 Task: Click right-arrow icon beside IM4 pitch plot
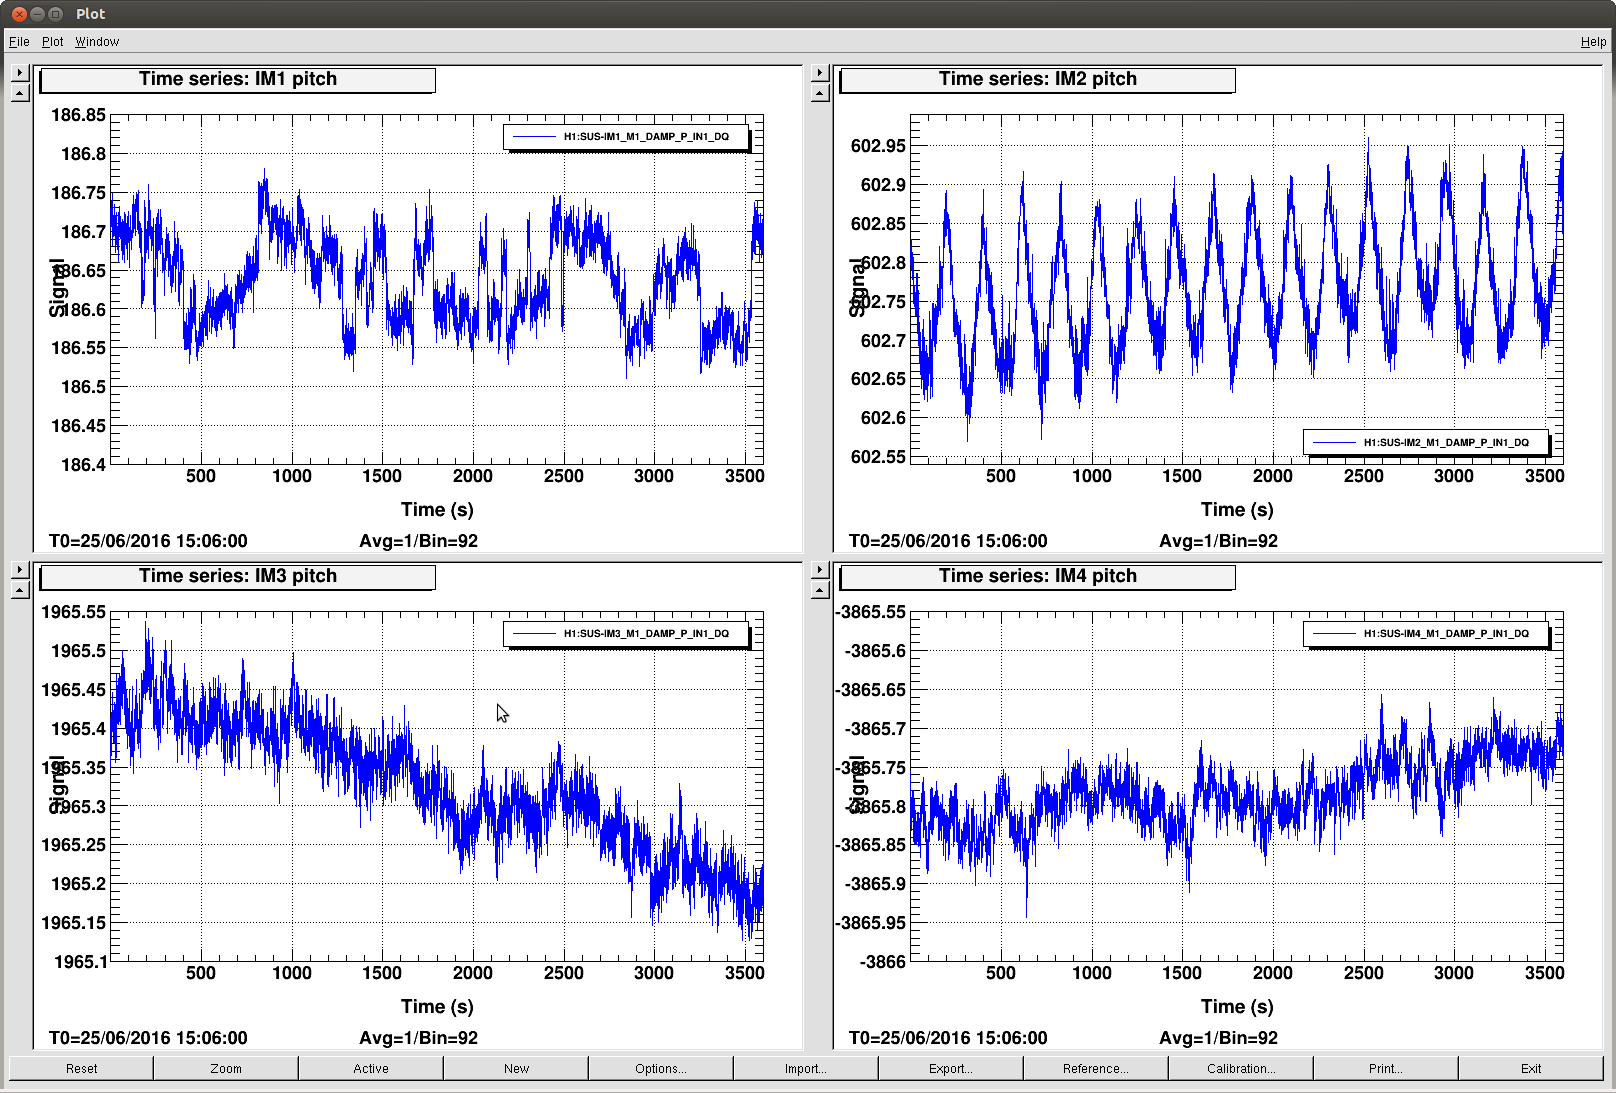(820, 570)
